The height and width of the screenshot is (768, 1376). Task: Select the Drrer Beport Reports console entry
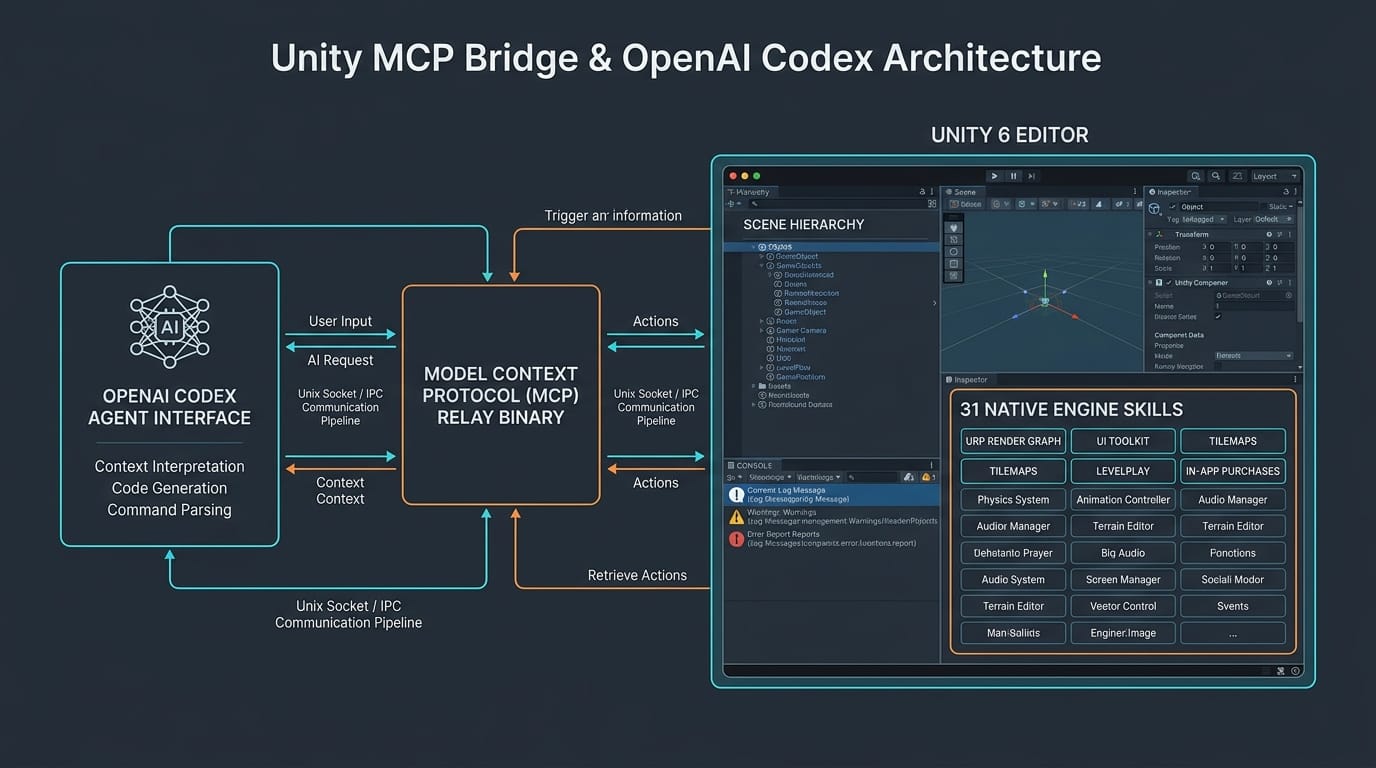(x=831, y=539)
